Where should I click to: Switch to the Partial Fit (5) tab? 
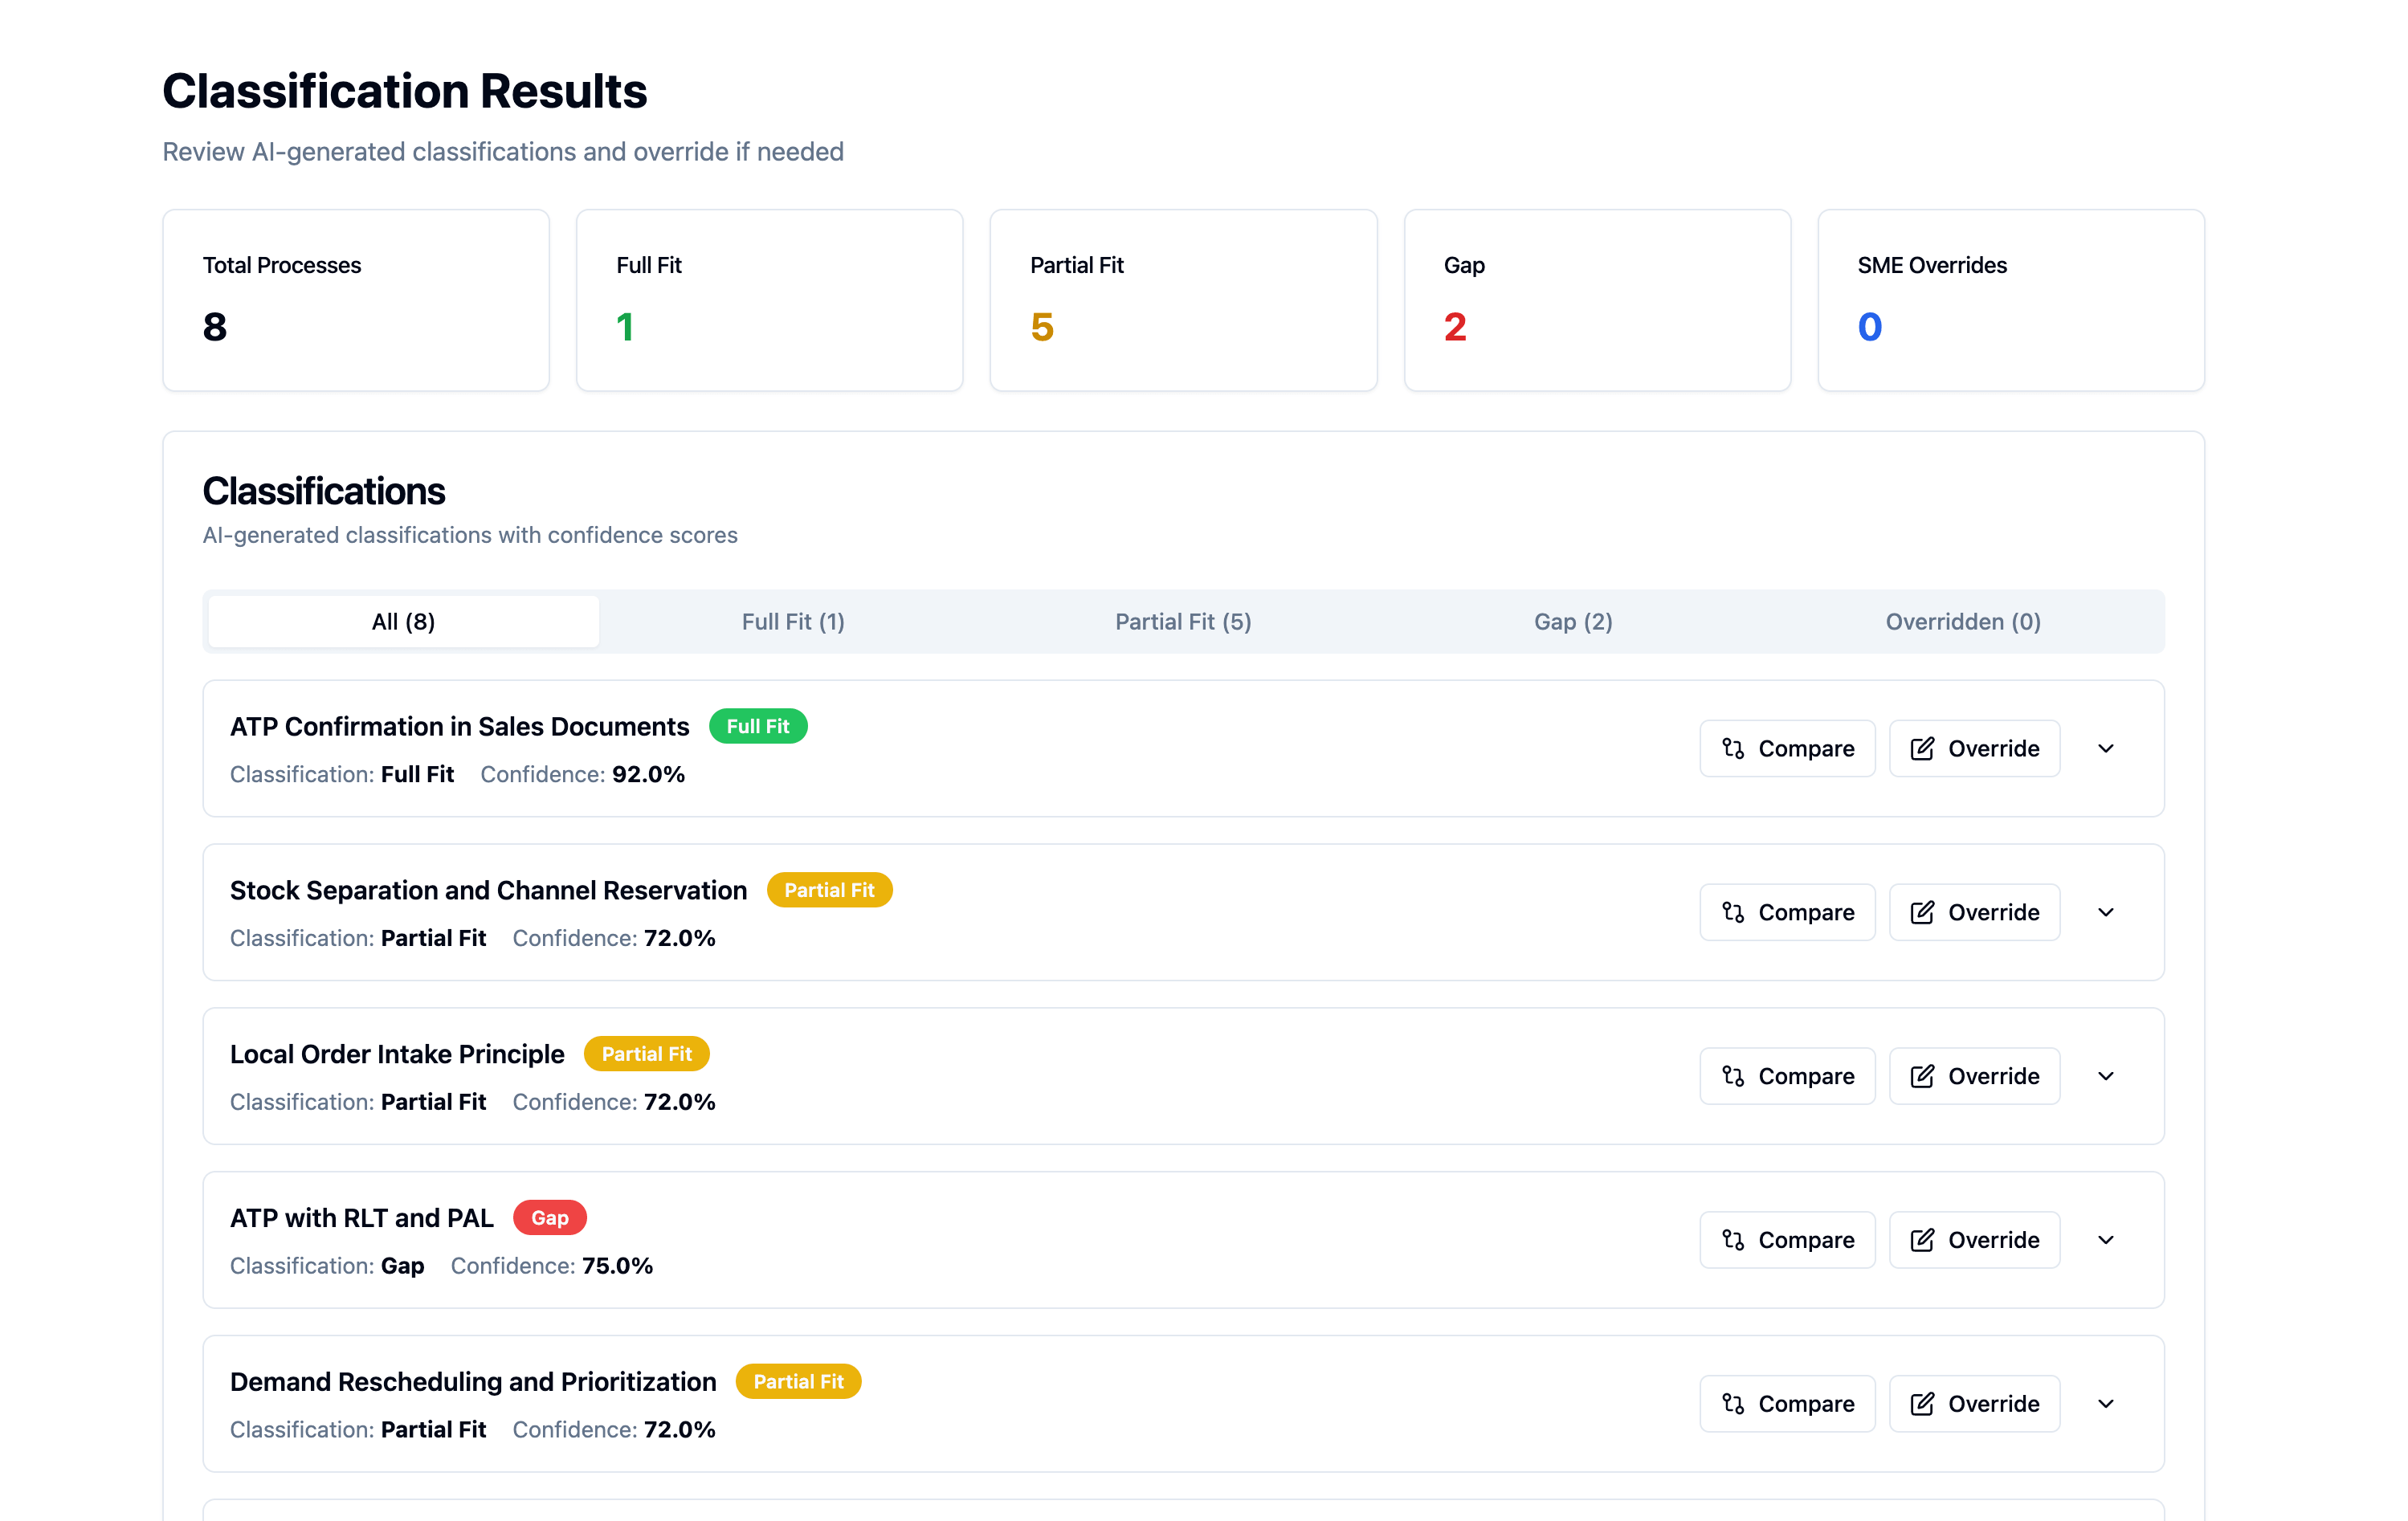point(1183,621)
